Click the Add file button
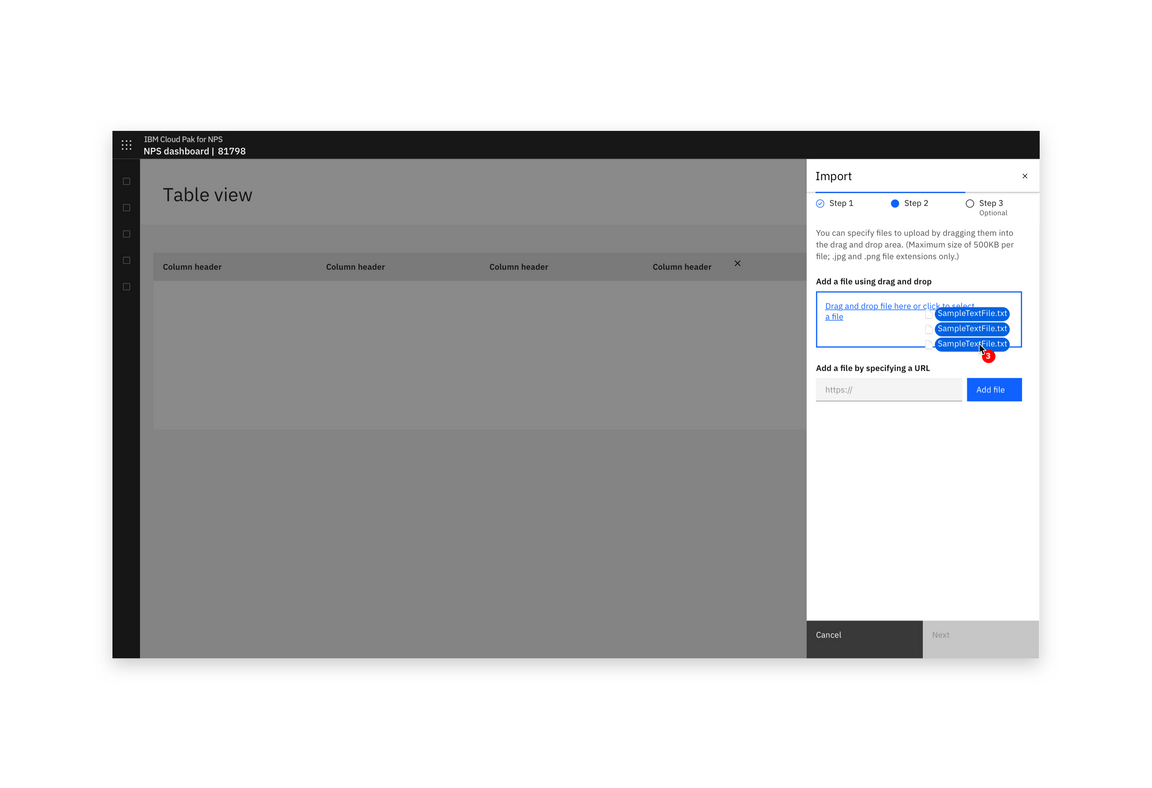Image resolution: width=1152 pixels, height=788 pixels. (x=994, y=389)
